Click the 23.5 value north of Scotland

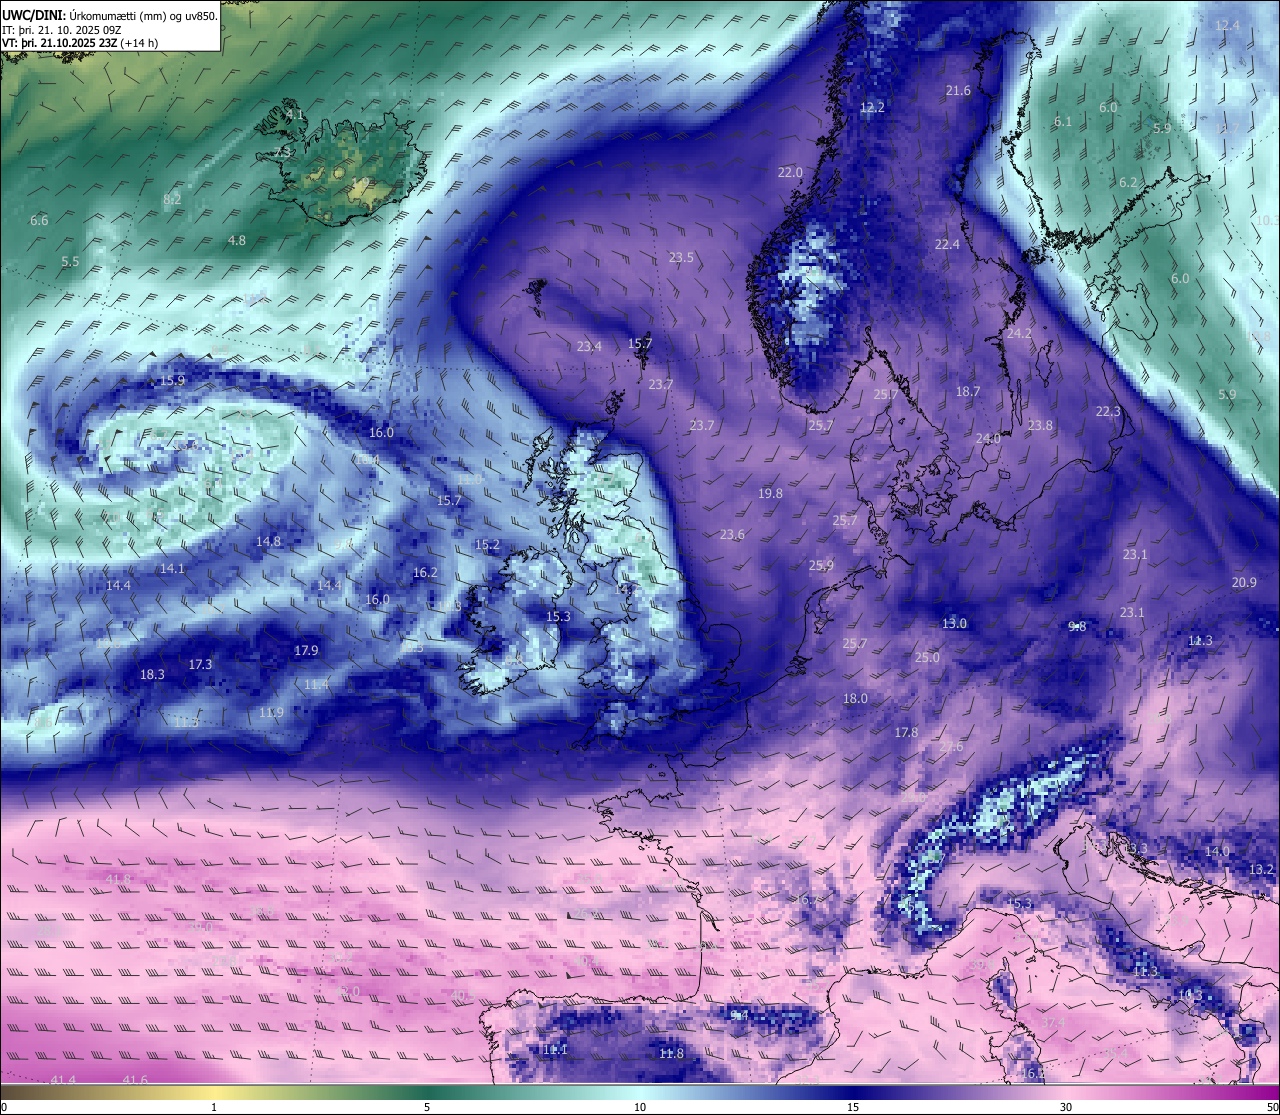click(681, 258)
